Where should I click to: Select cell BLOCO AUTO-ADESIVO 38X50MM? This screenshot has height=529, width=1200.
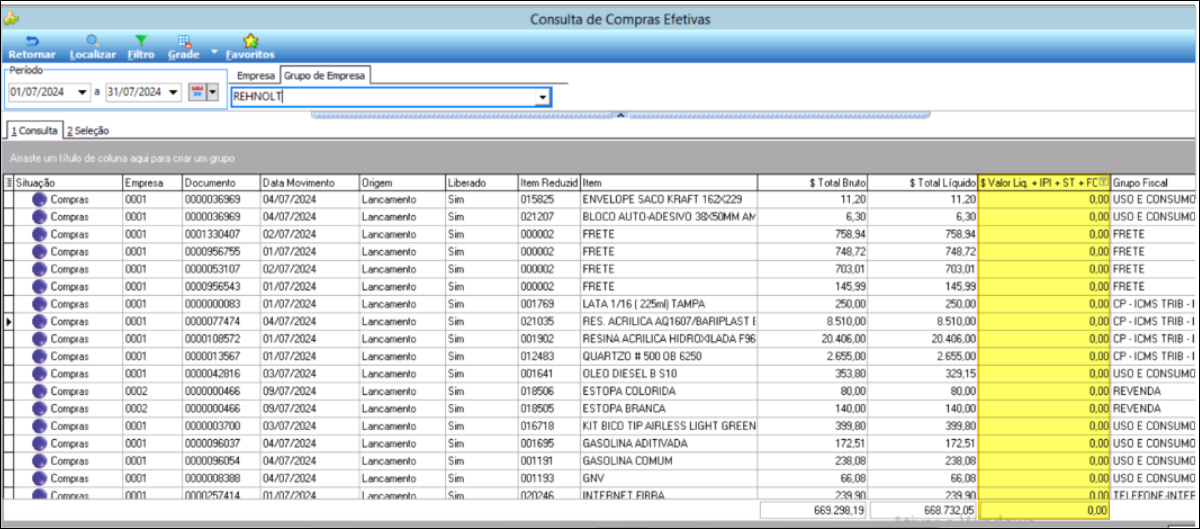pos(668,216)
